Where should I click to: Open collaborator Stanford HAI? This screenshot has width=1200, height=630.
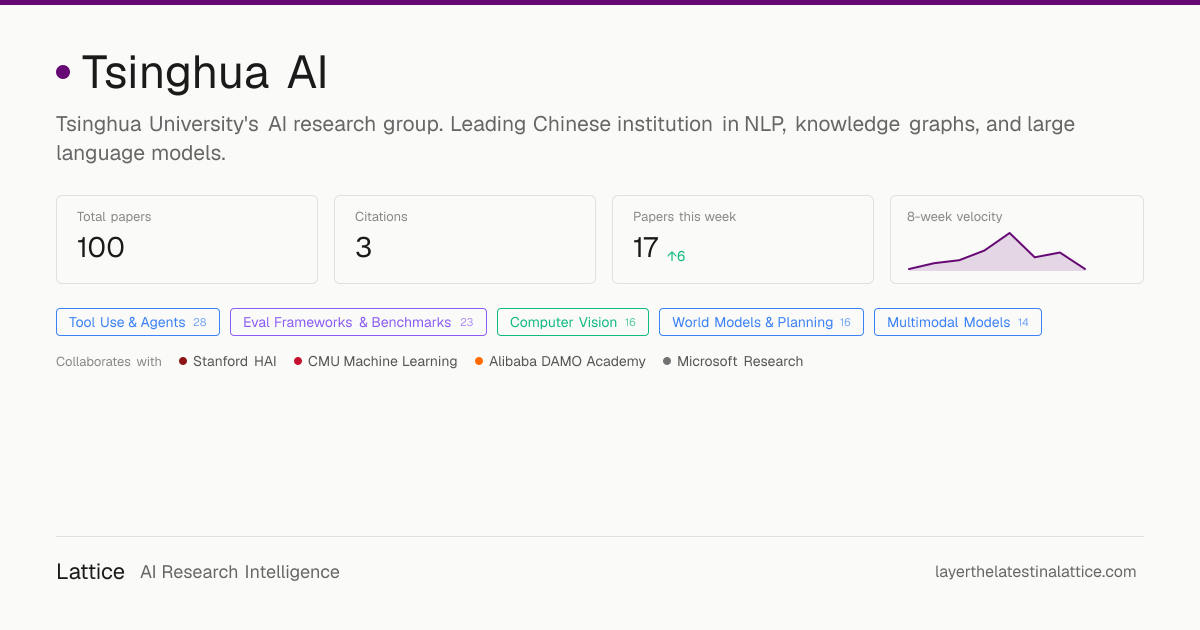tap(228, 361)
